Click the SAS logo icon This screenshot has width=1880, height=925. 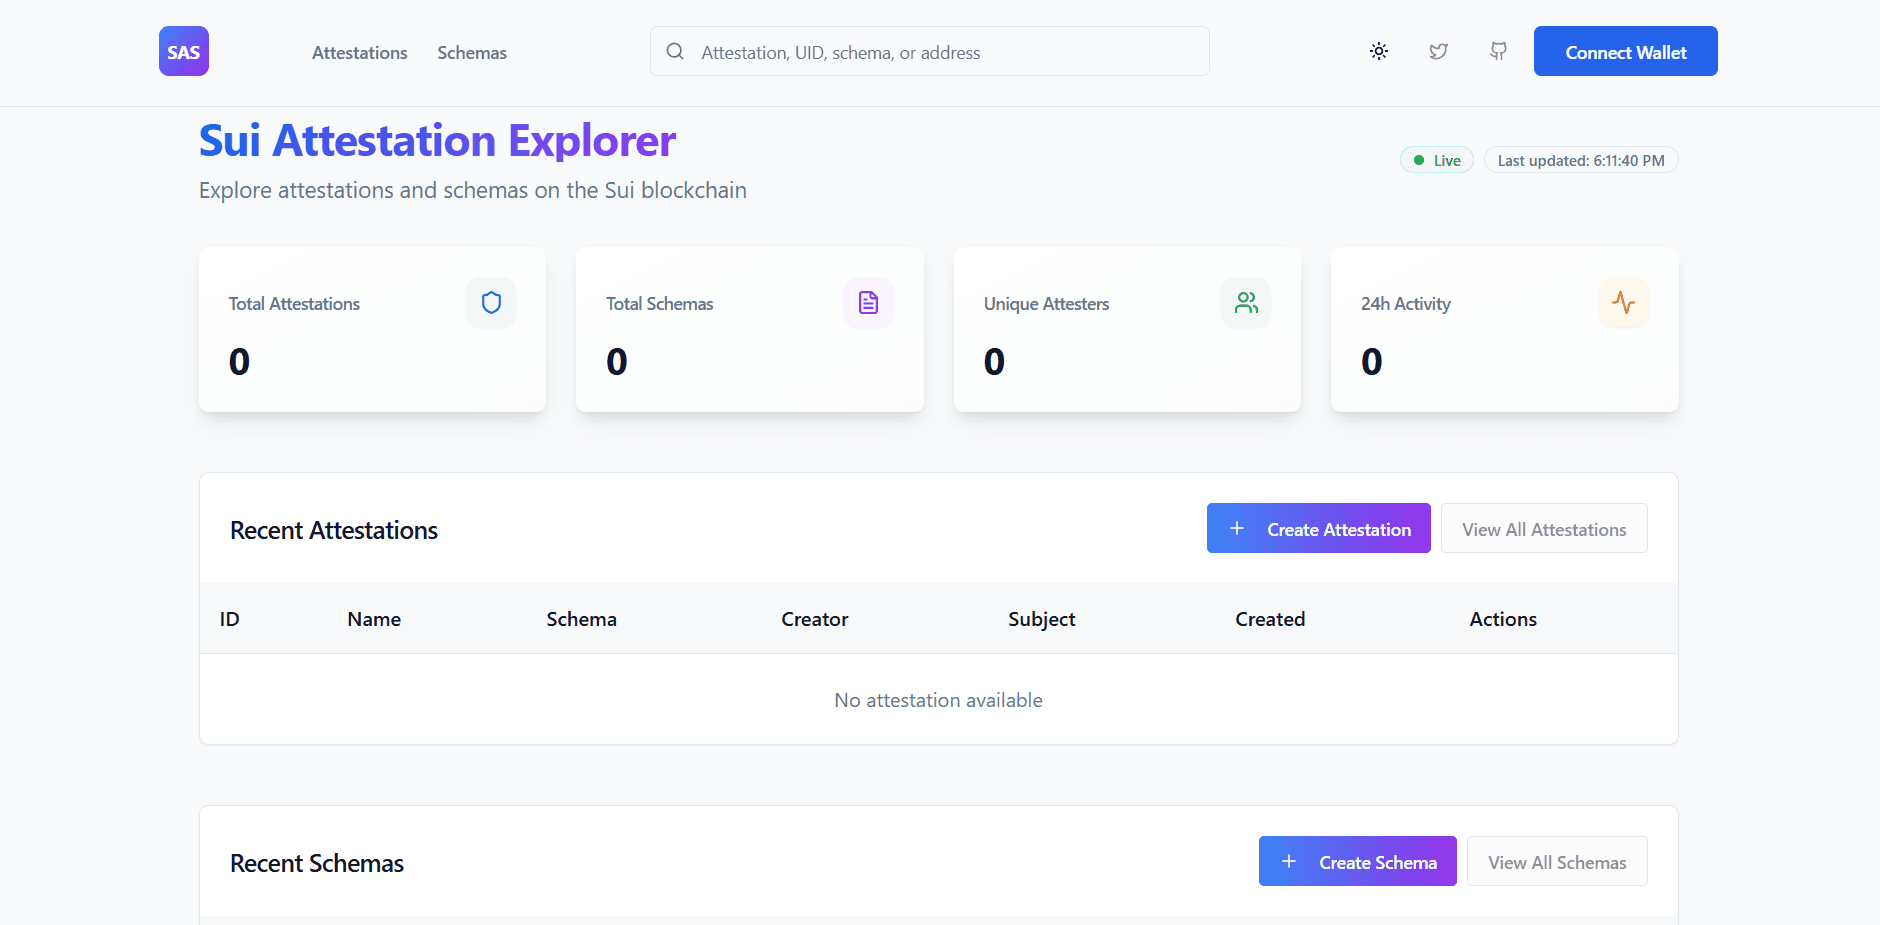click(183, 52)
